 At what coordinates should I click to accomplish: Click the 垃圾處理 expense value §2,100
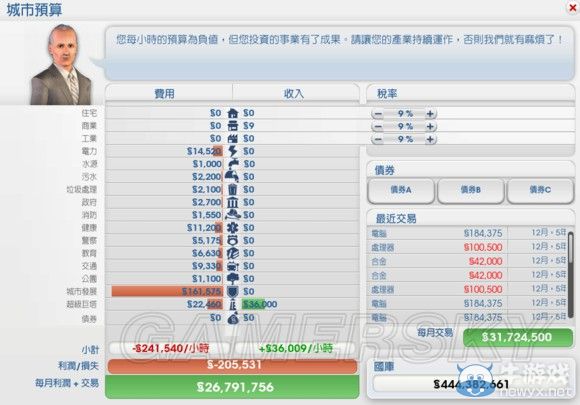(206, 189)
